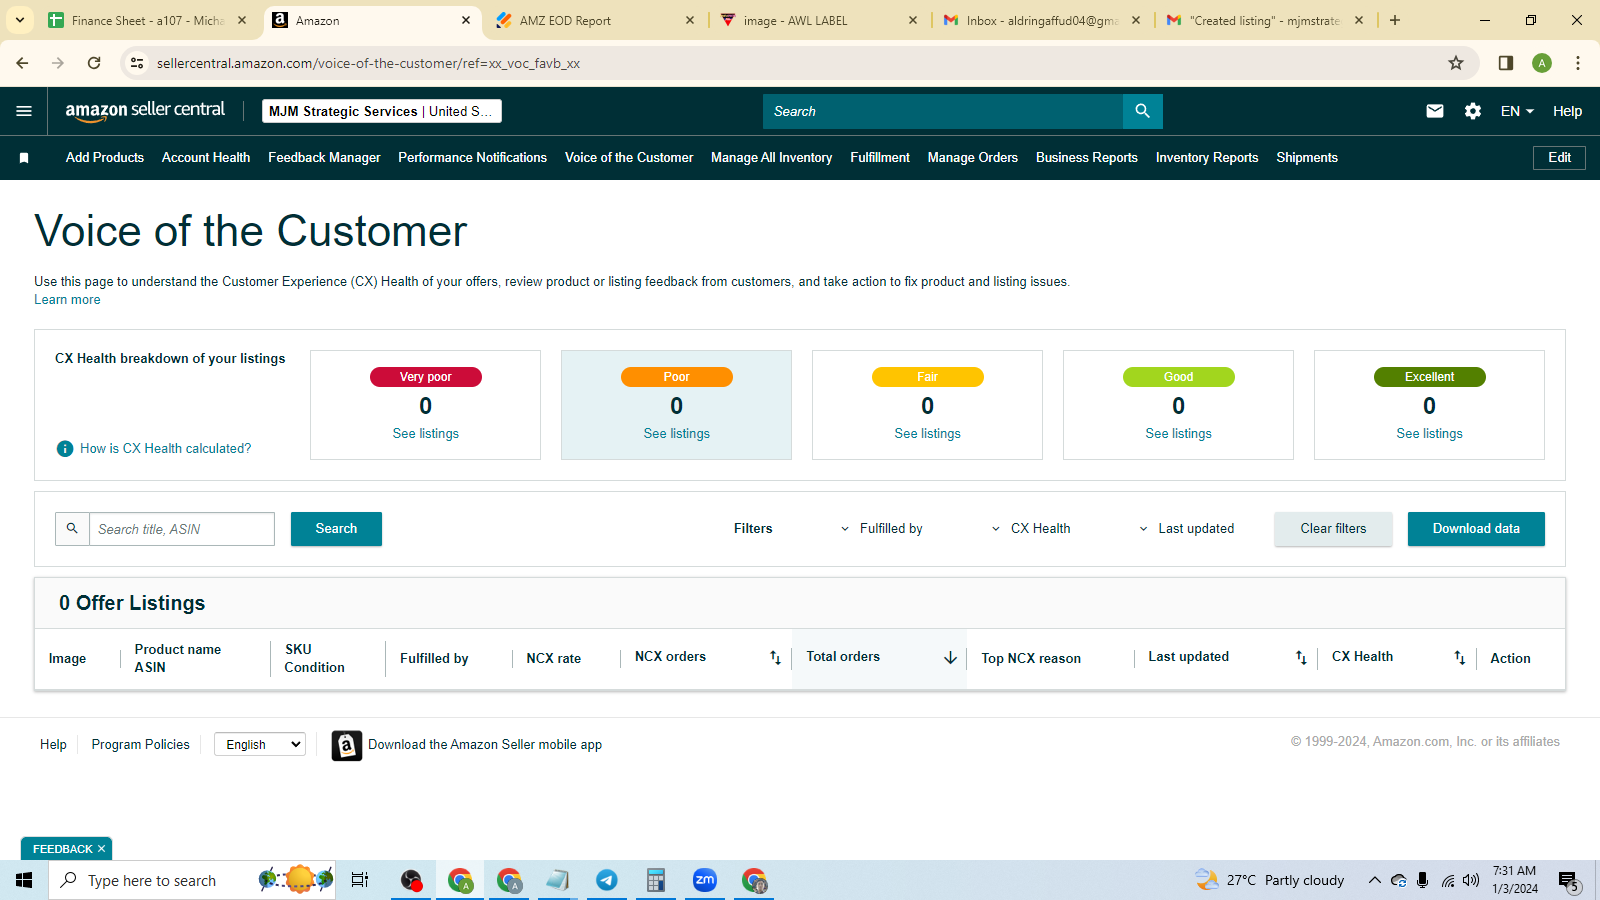
Task: Select the Good green badge
Action: [1179, 377]
